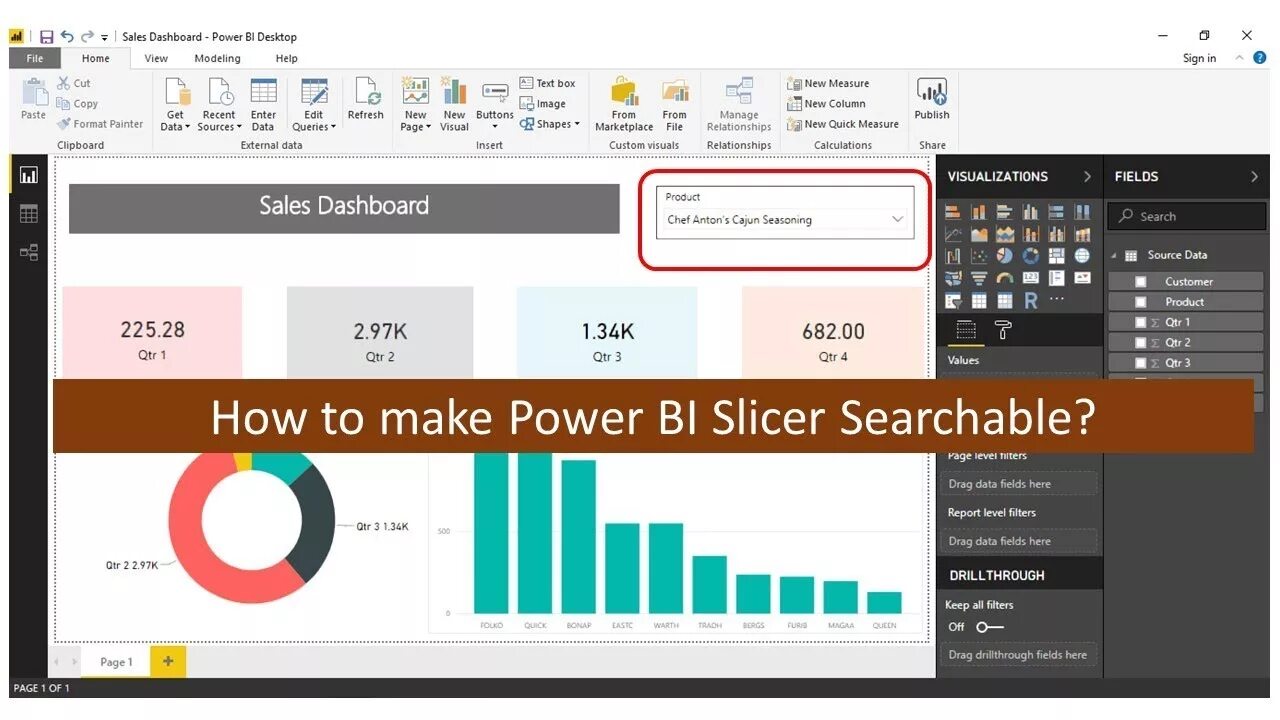The image size is (1280, 720).
Task: Select the Card (123) visualization
Action: tap(1031, 278)
